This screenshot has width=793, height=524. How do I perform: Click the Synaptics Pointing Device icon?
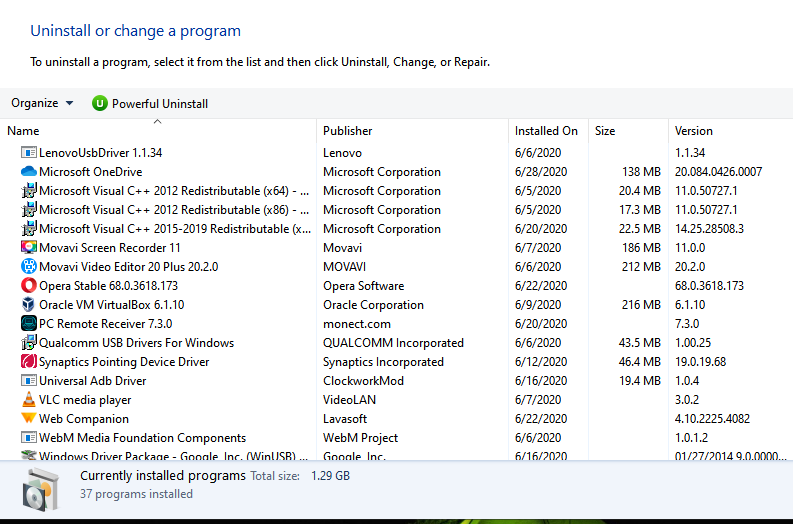click(29, 362)
